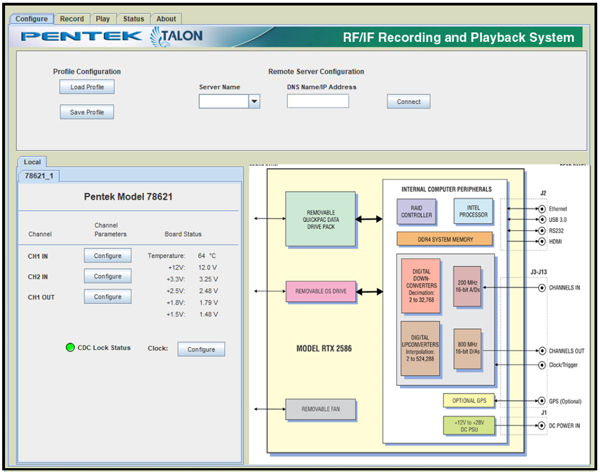Open the Server Name dropdown arrow

click(254, 101)
